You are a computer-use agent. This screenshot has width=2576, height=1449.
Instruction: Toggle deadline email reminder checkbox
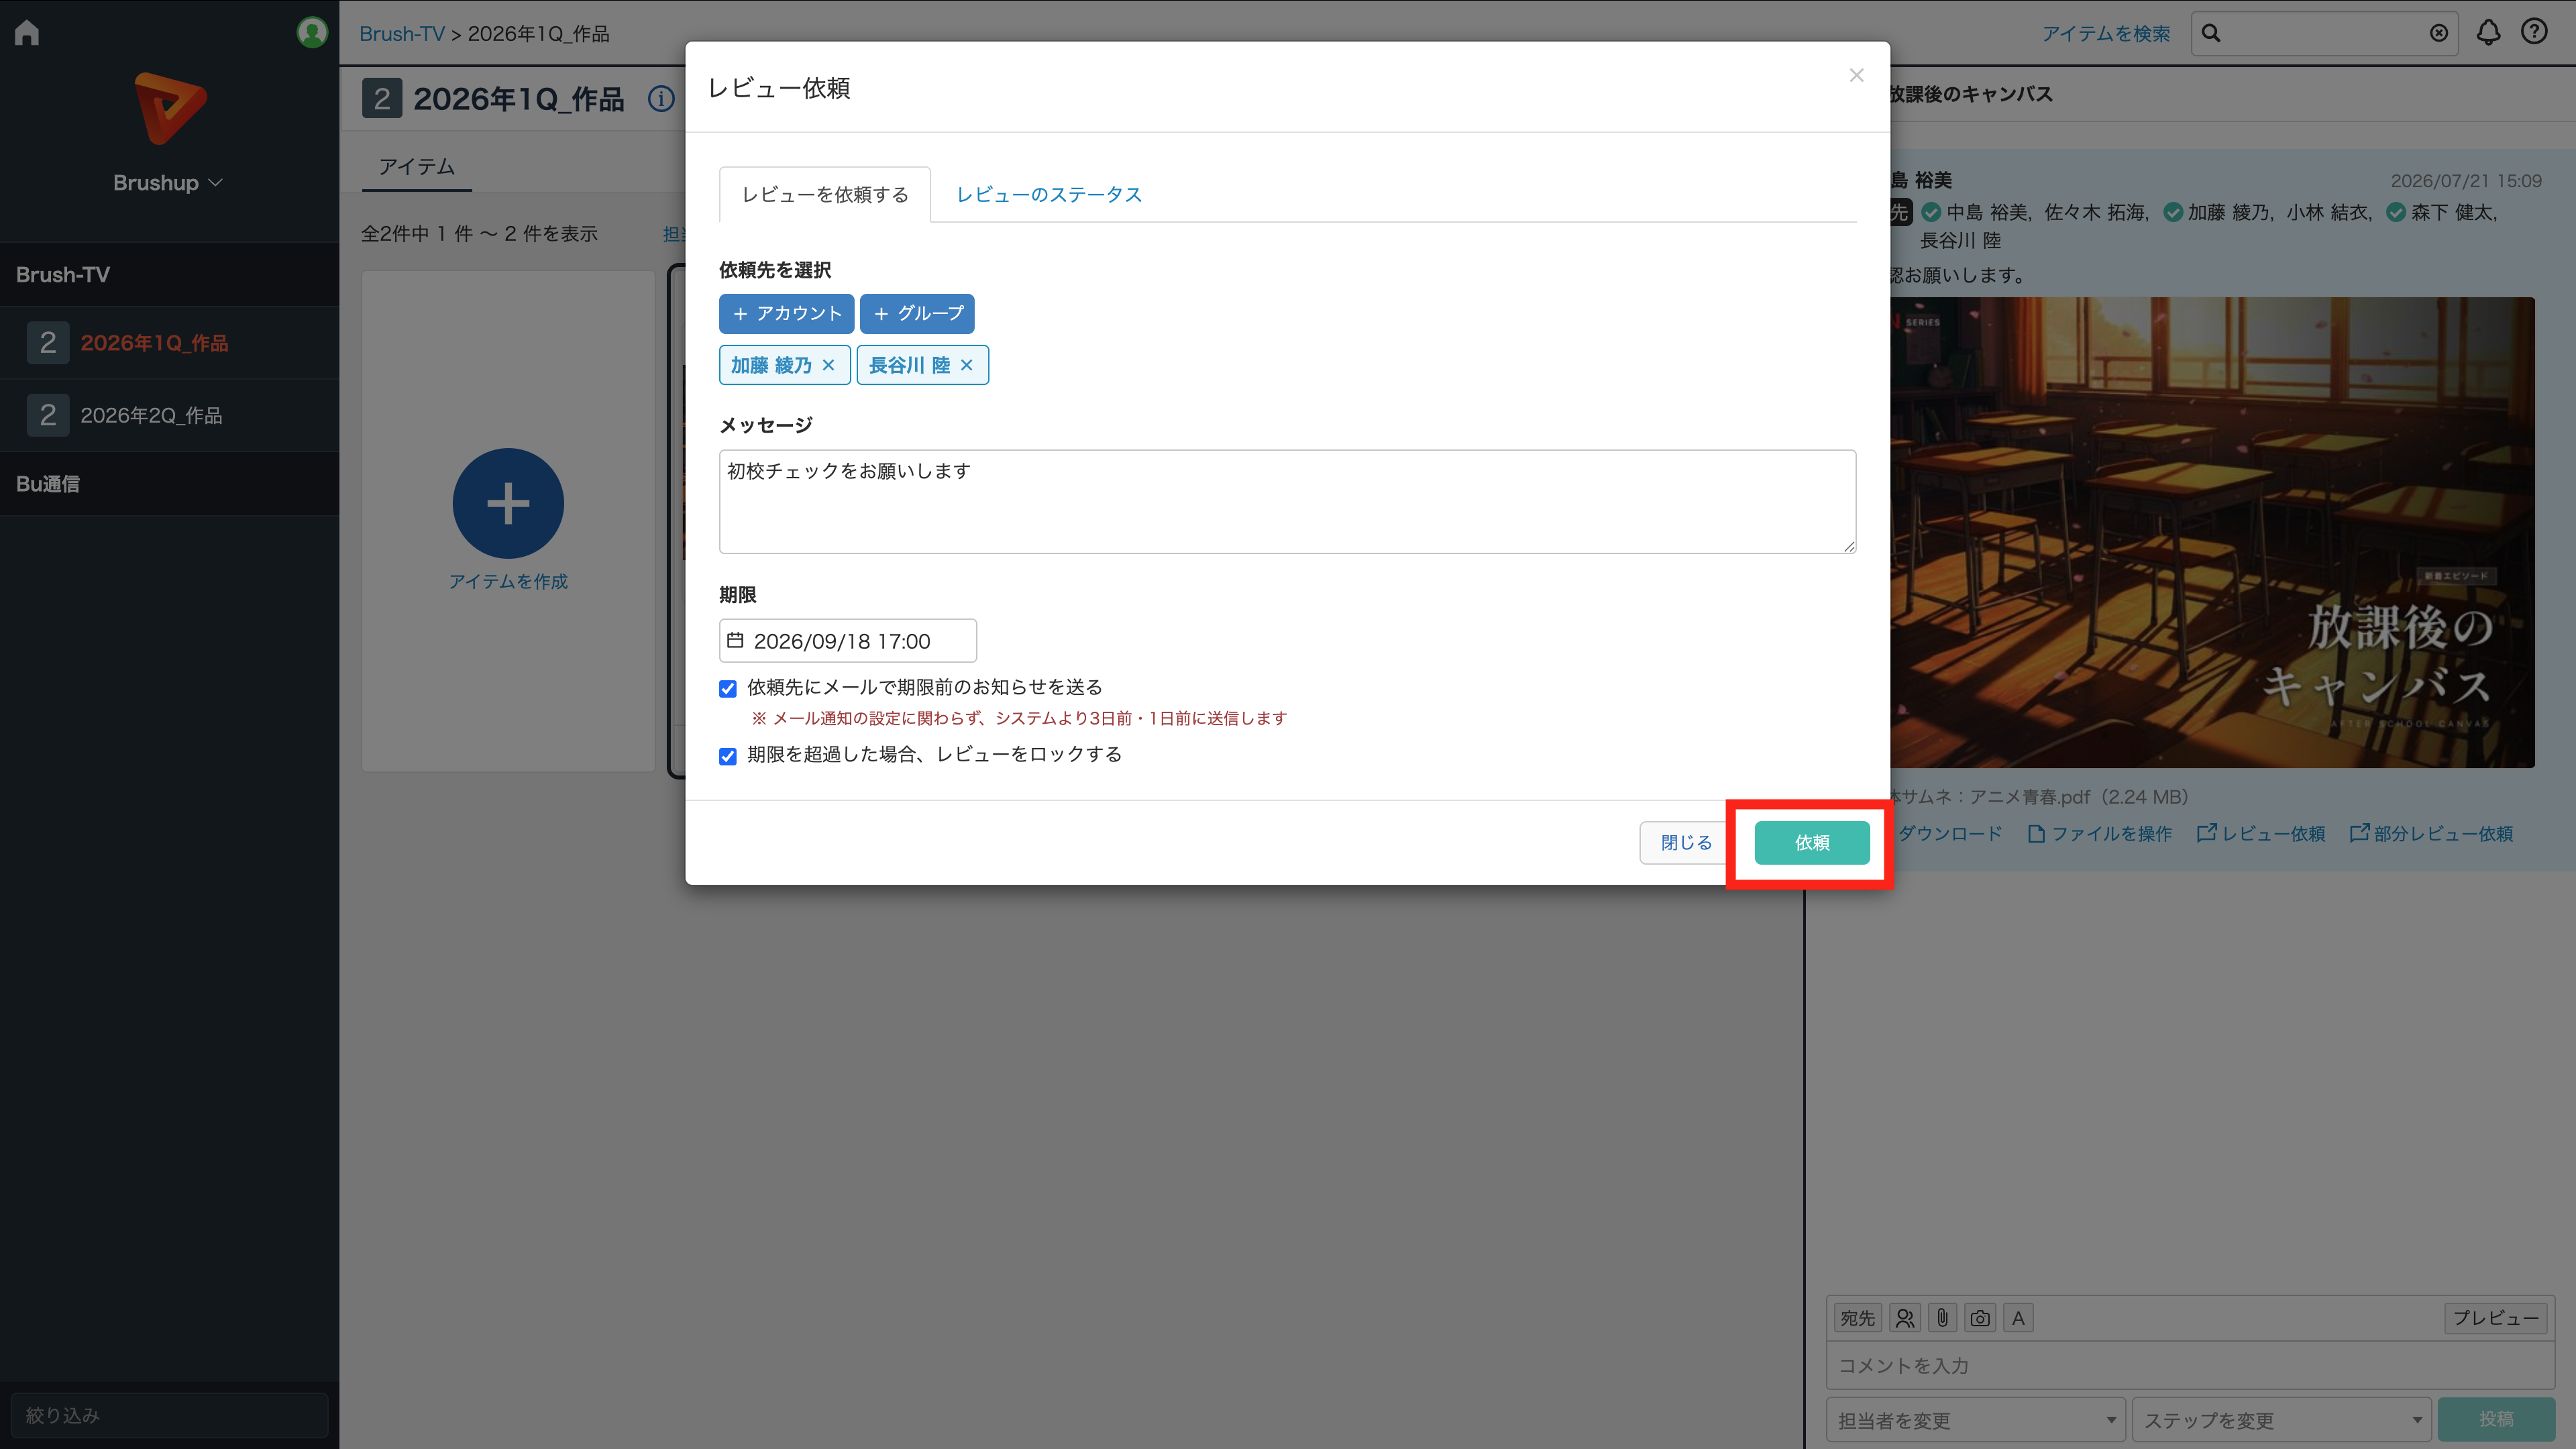point(728,689)
